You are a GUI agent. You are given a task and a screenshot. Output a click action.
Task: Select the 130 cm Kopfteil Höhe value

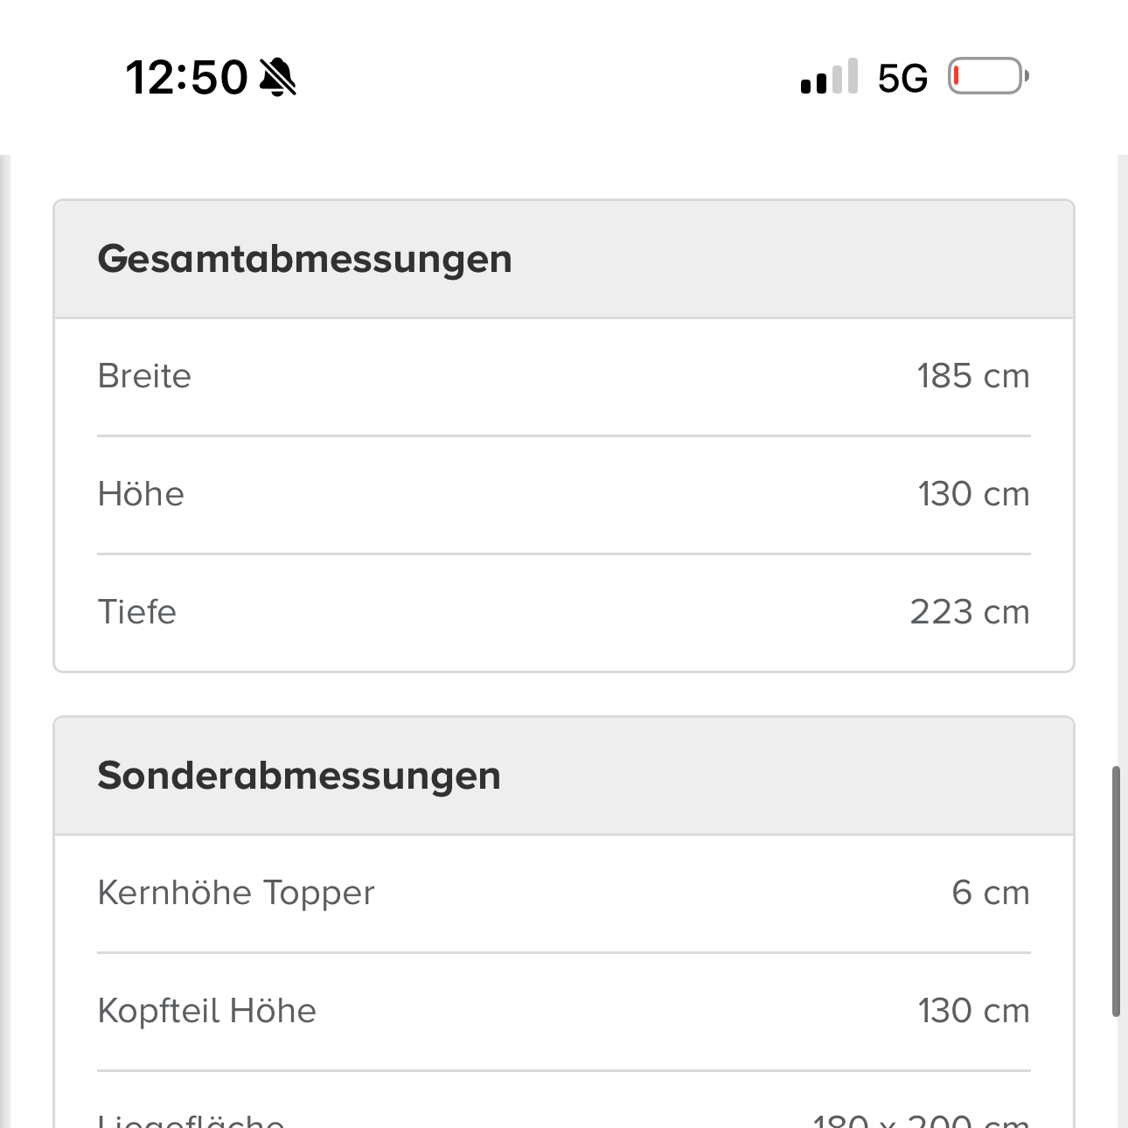(x=973, y=1011)
